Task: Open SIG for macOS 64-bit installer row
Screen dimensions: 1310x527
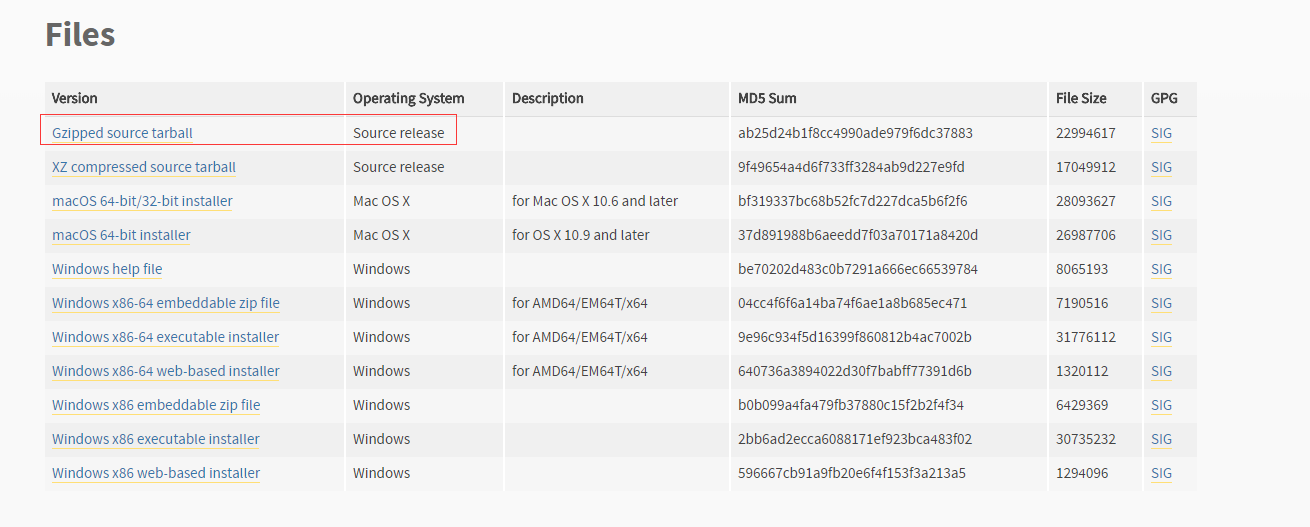Action: click(x=1161, y=235)
